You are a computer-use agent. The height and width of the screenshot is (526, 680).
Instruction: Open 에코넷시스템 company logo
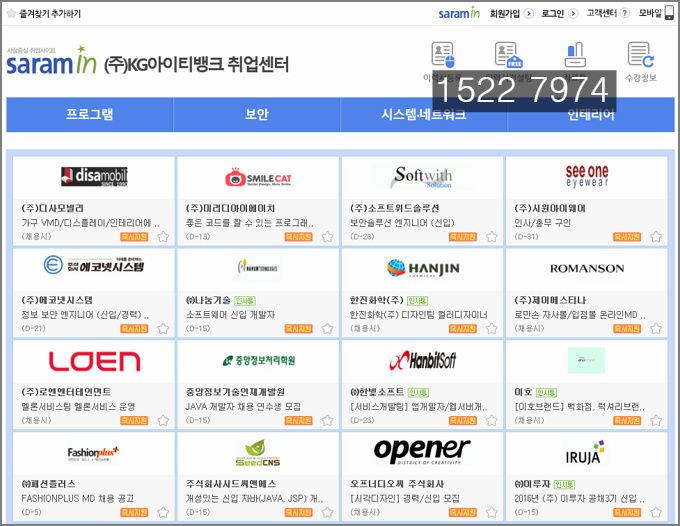[x=94, y=265]
